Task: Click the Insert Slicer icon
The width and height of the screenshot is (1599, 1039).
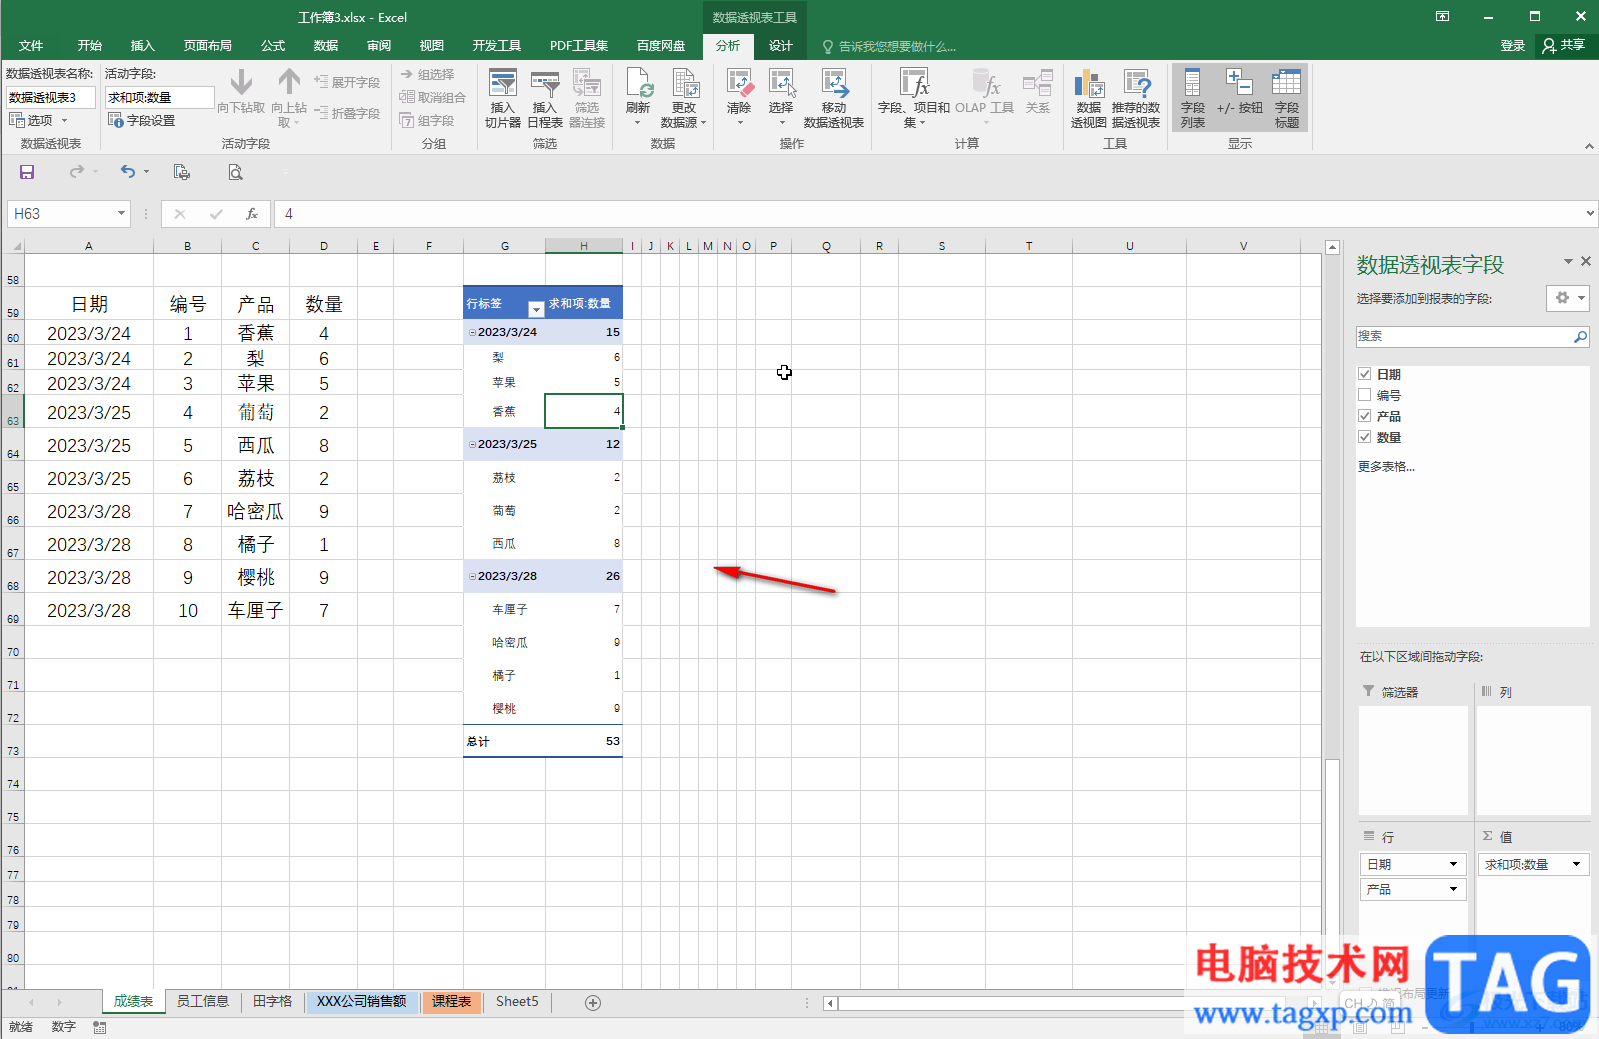Action: click(x=503, y=98)
